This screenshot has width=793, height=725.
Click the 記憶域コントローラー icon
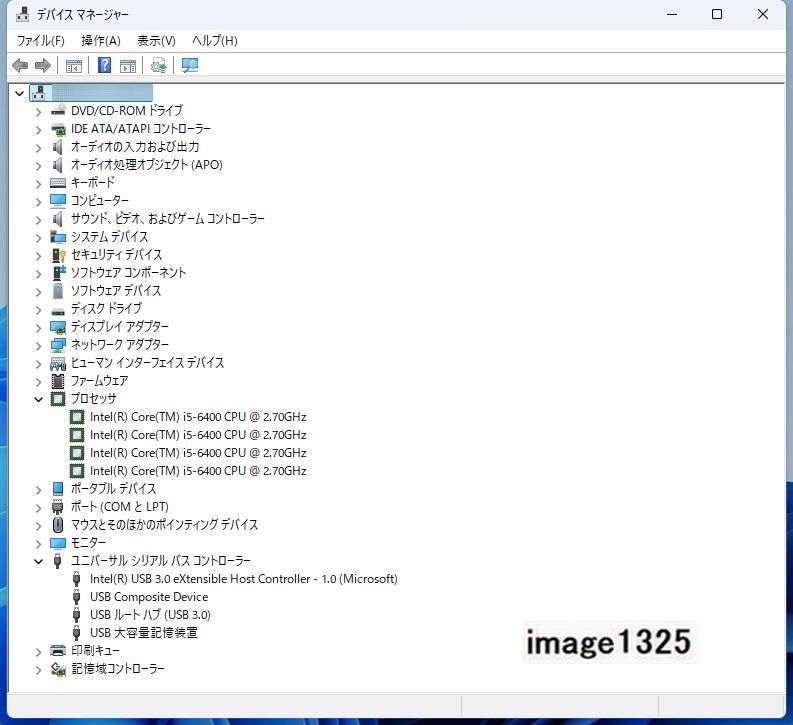(x=58, y=669)
